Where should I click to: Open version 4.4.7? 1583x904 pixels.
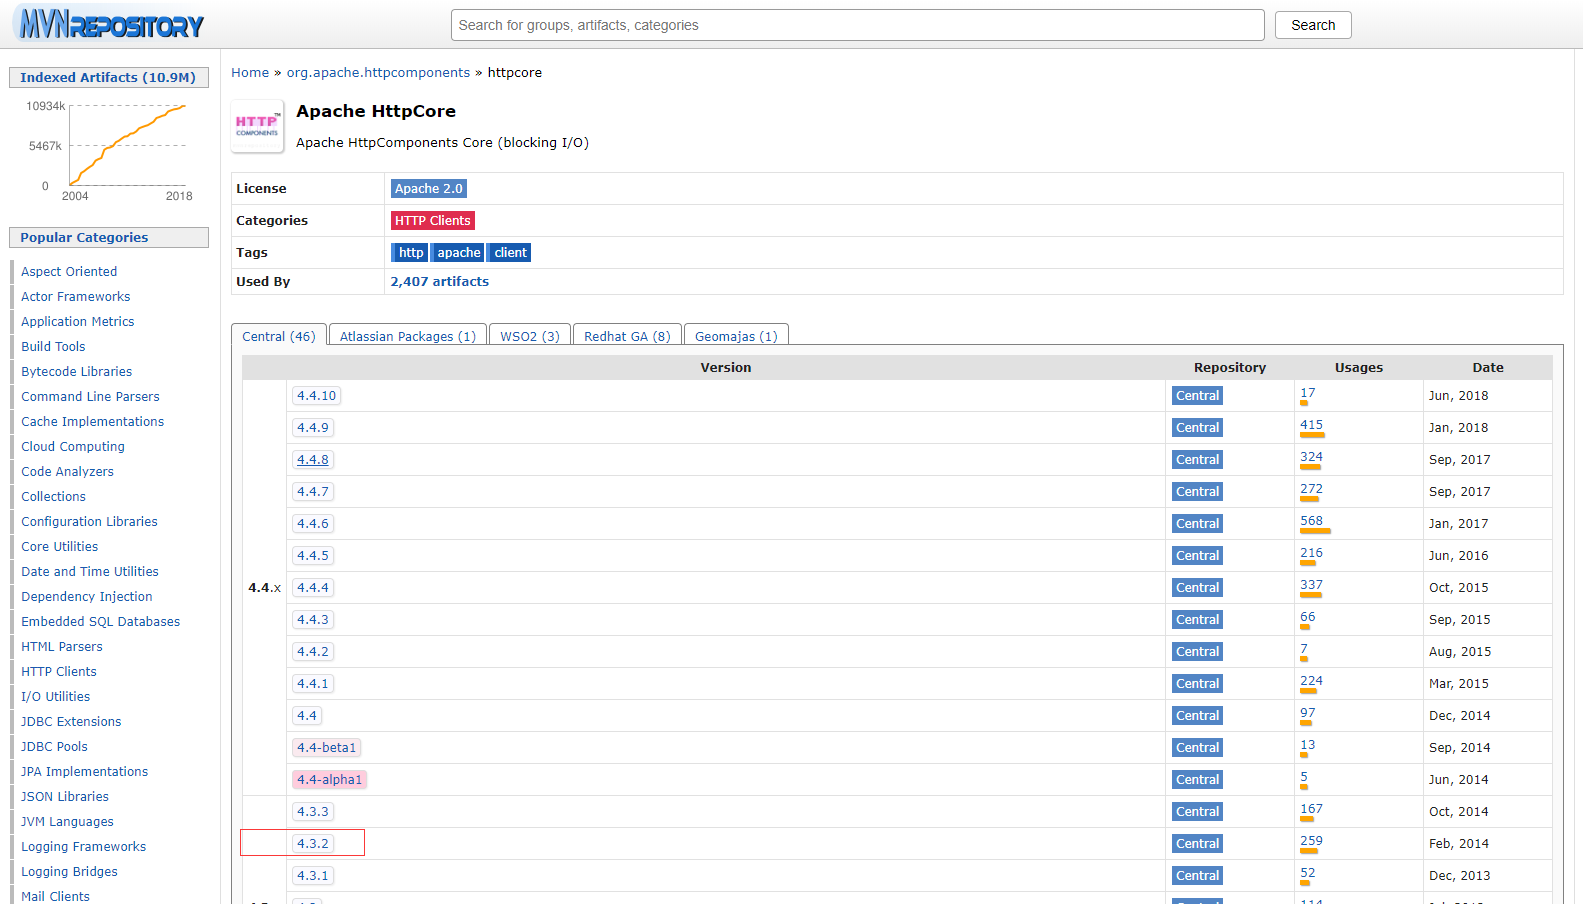coord(312,492)
